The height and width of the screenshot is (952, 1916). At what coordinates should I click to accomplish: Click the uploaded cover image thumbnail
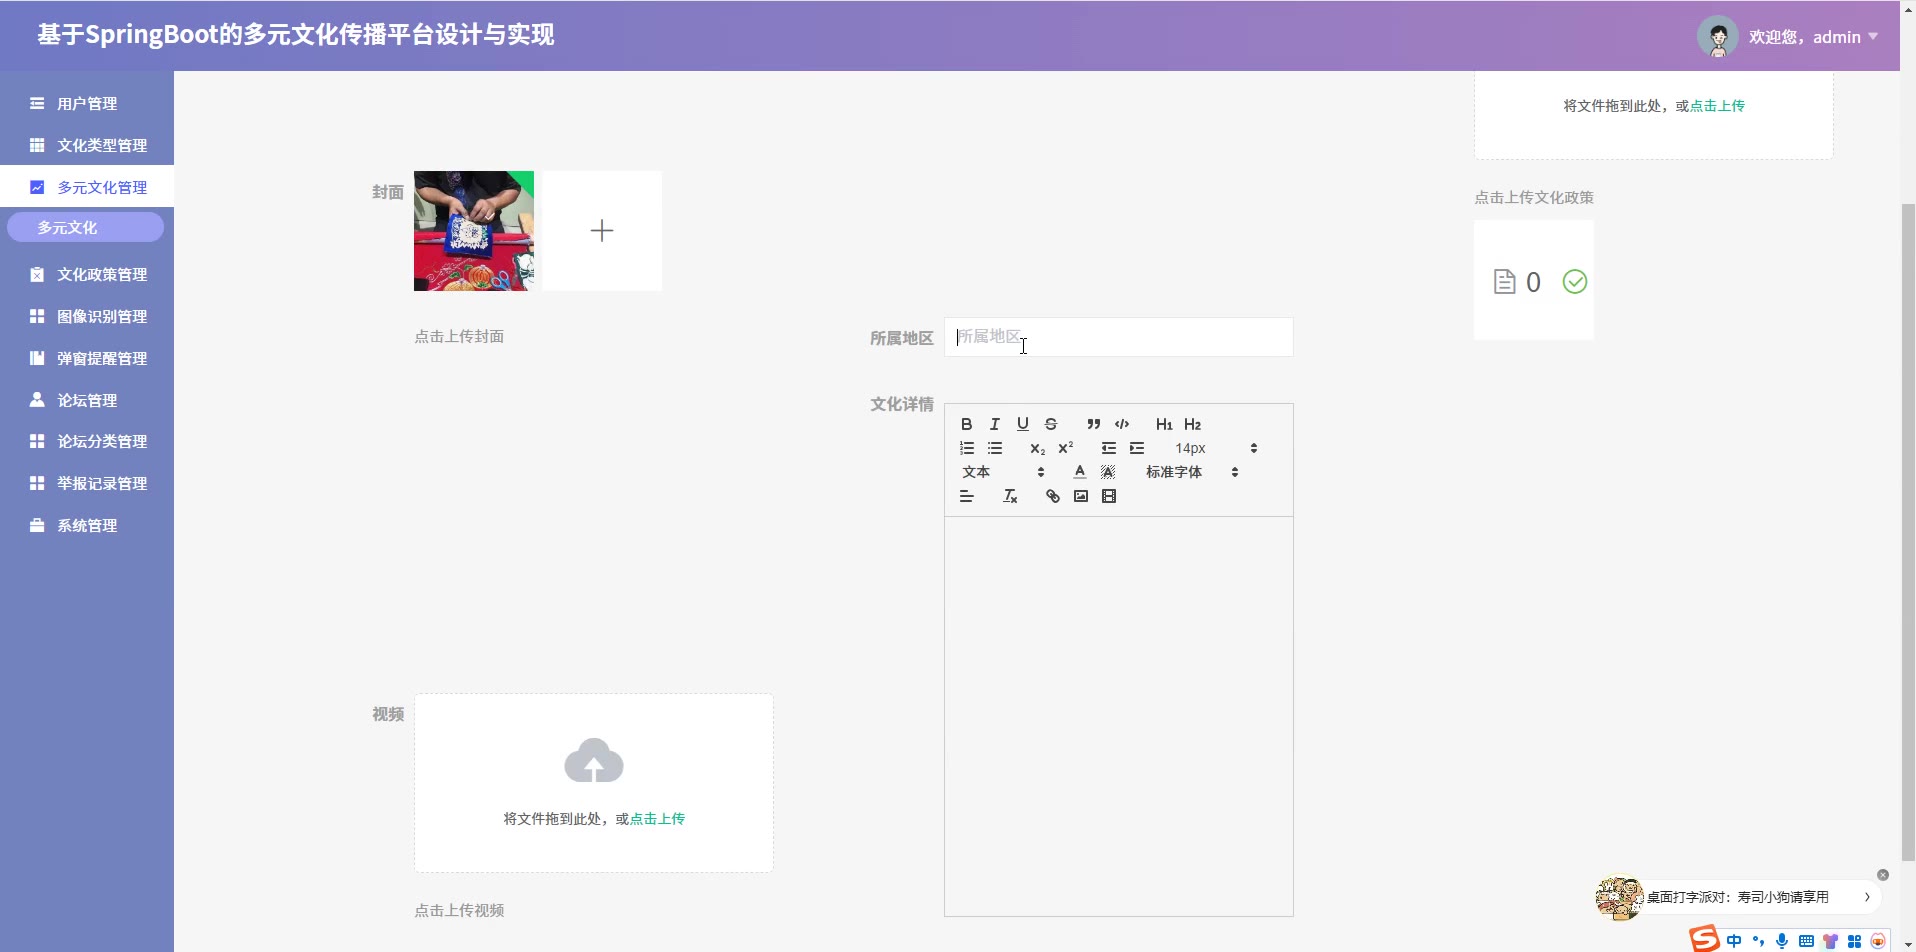click(474, 231)
